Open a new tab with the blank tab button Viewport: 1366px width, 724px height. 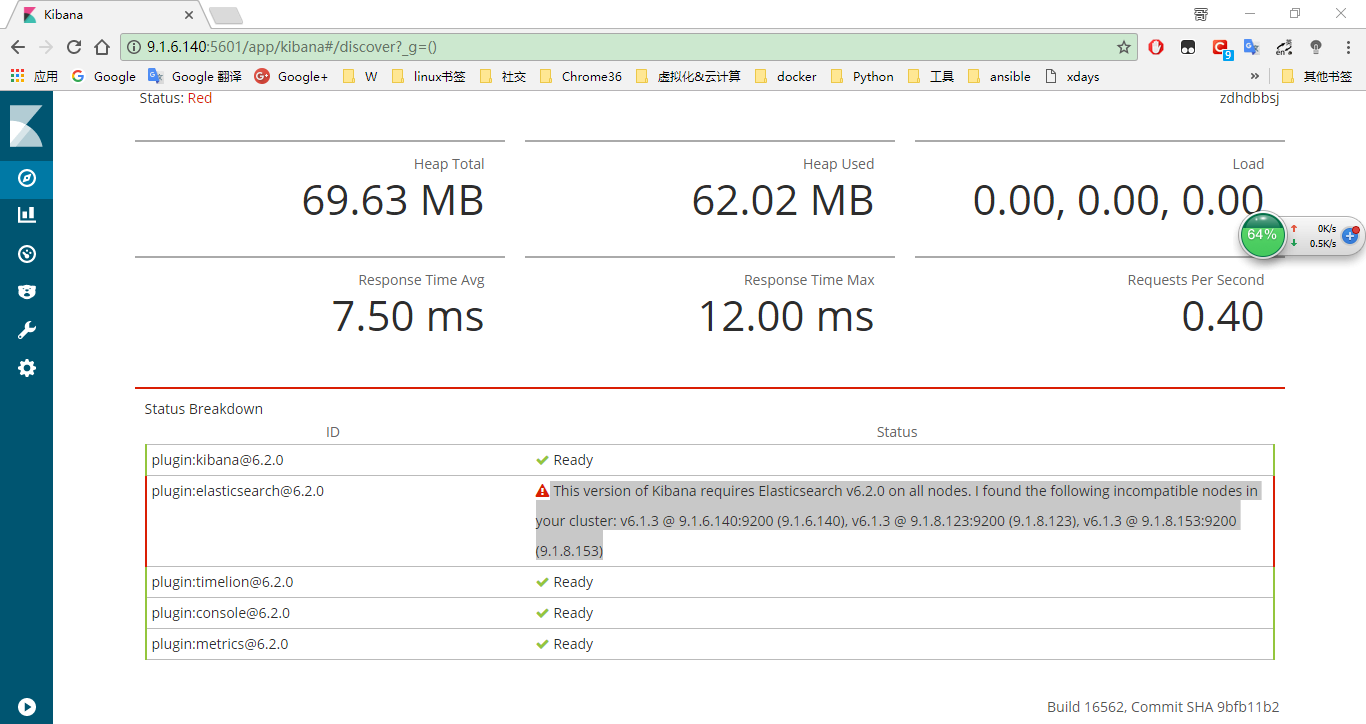tap(225, 15)
